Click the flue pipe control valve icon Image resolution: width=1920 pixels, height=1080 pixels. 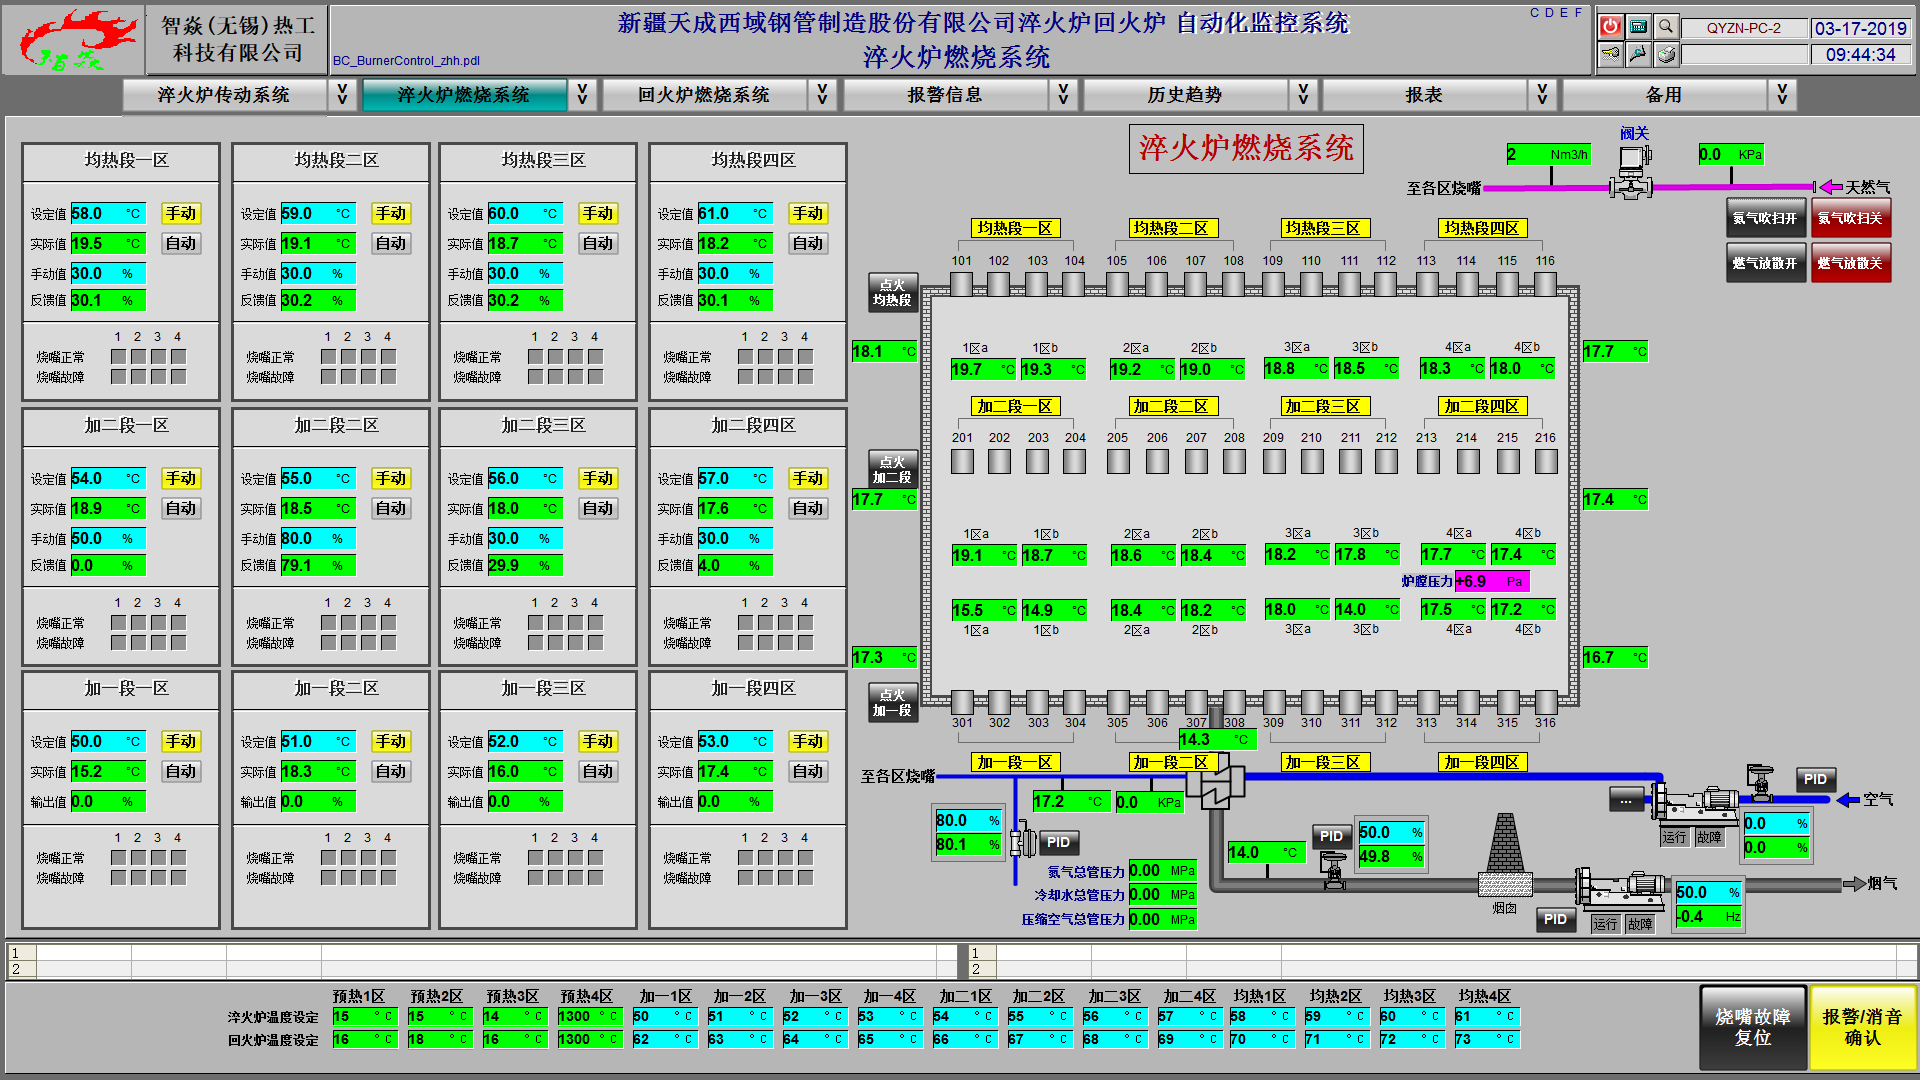point(1333,871)
